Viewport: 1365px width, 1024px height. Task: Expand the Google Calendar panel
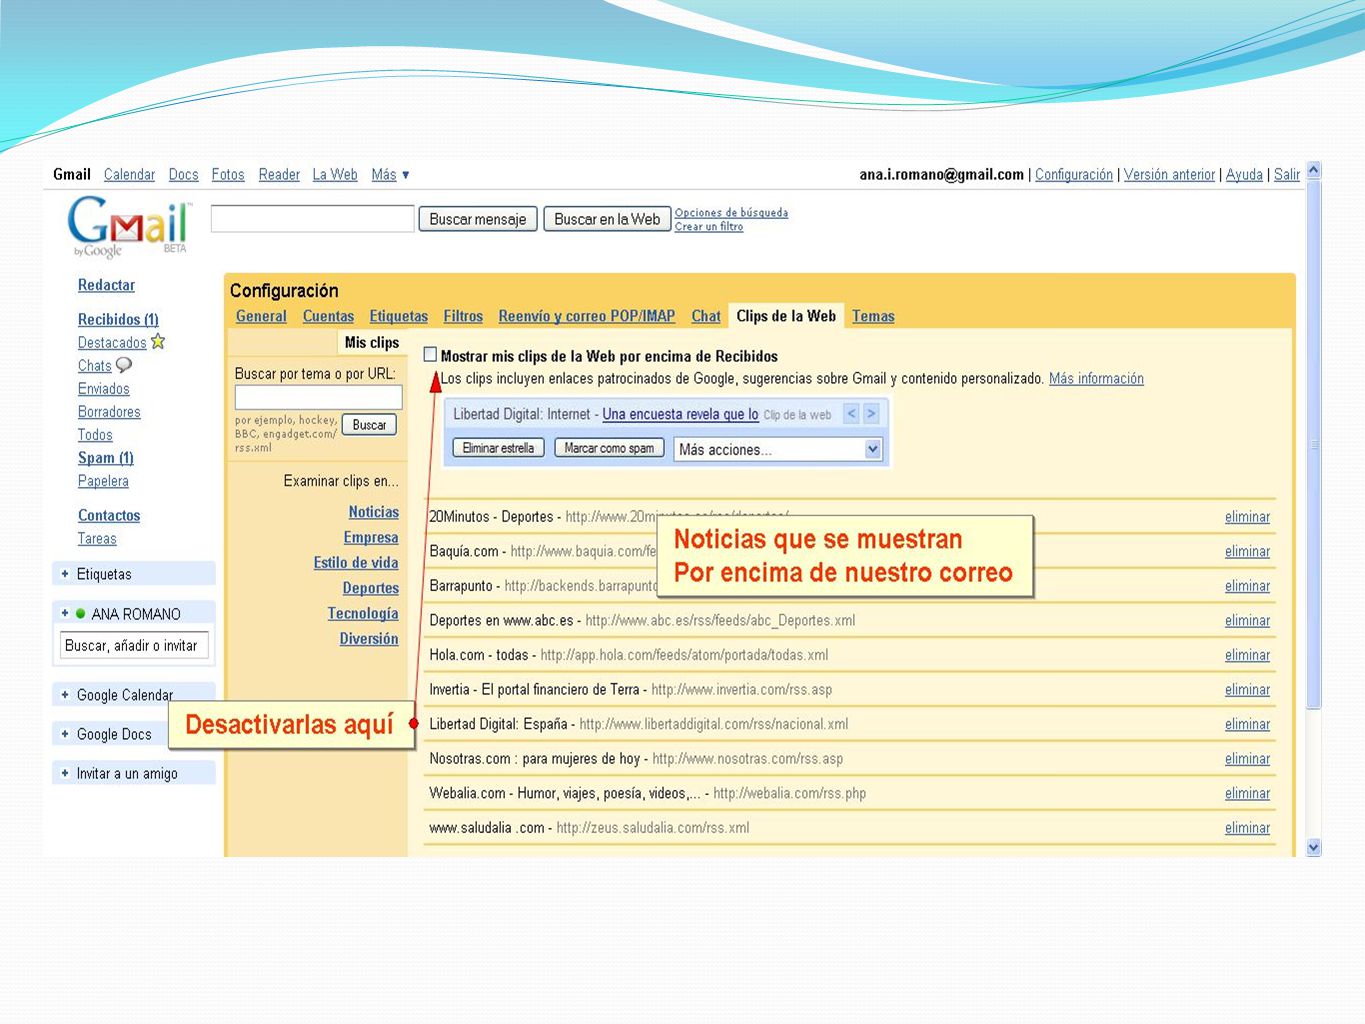tap(65, 694)
